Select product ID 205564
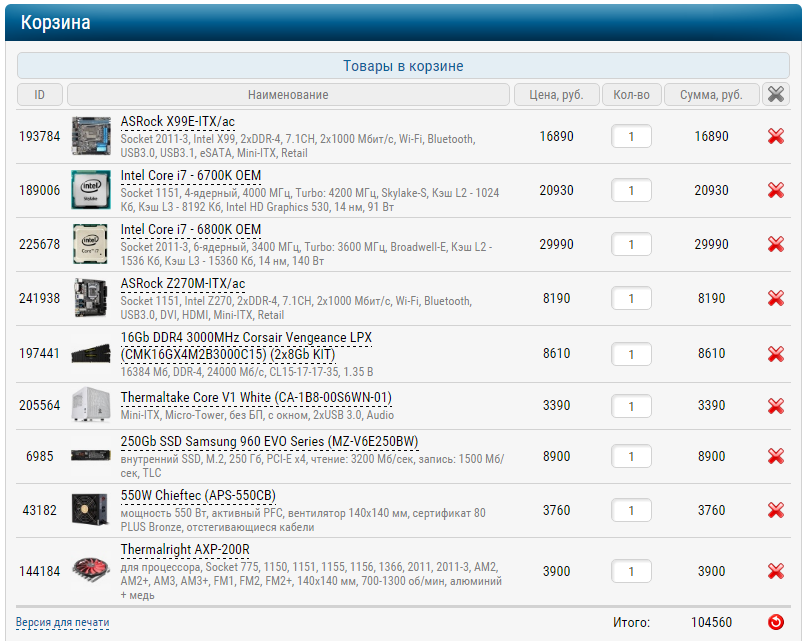The image size is (806, 641). tap(40, 406)
